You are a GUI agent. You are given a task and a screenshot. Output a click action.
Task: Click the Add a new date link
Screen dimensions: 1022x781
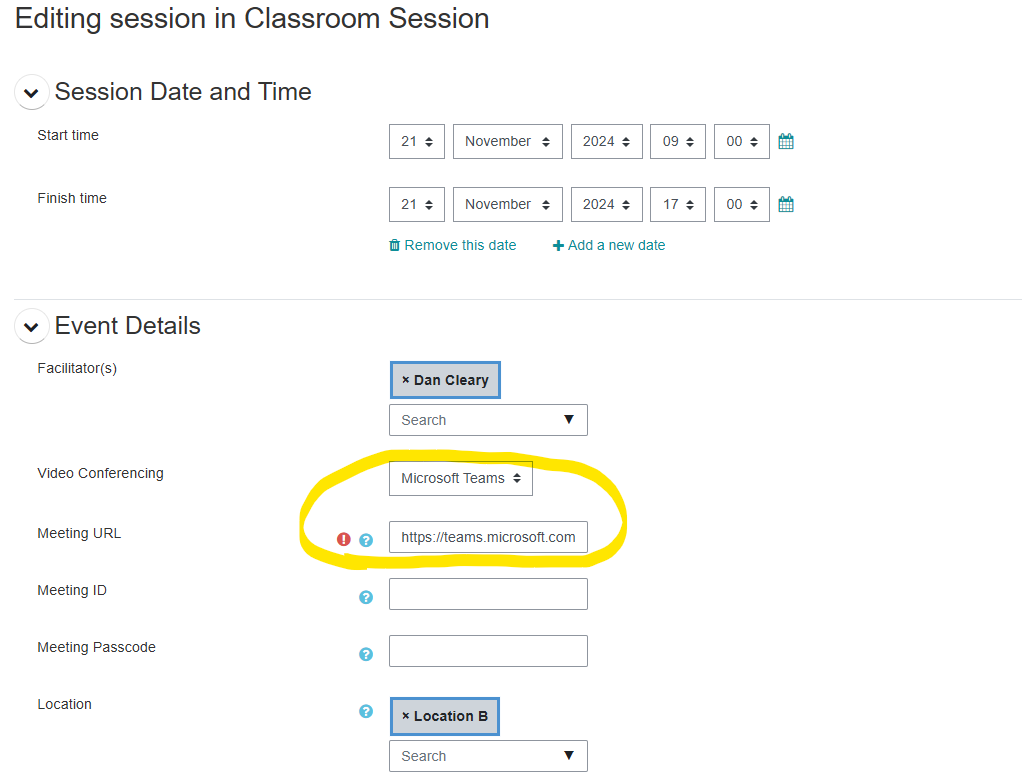click(609, 245)
